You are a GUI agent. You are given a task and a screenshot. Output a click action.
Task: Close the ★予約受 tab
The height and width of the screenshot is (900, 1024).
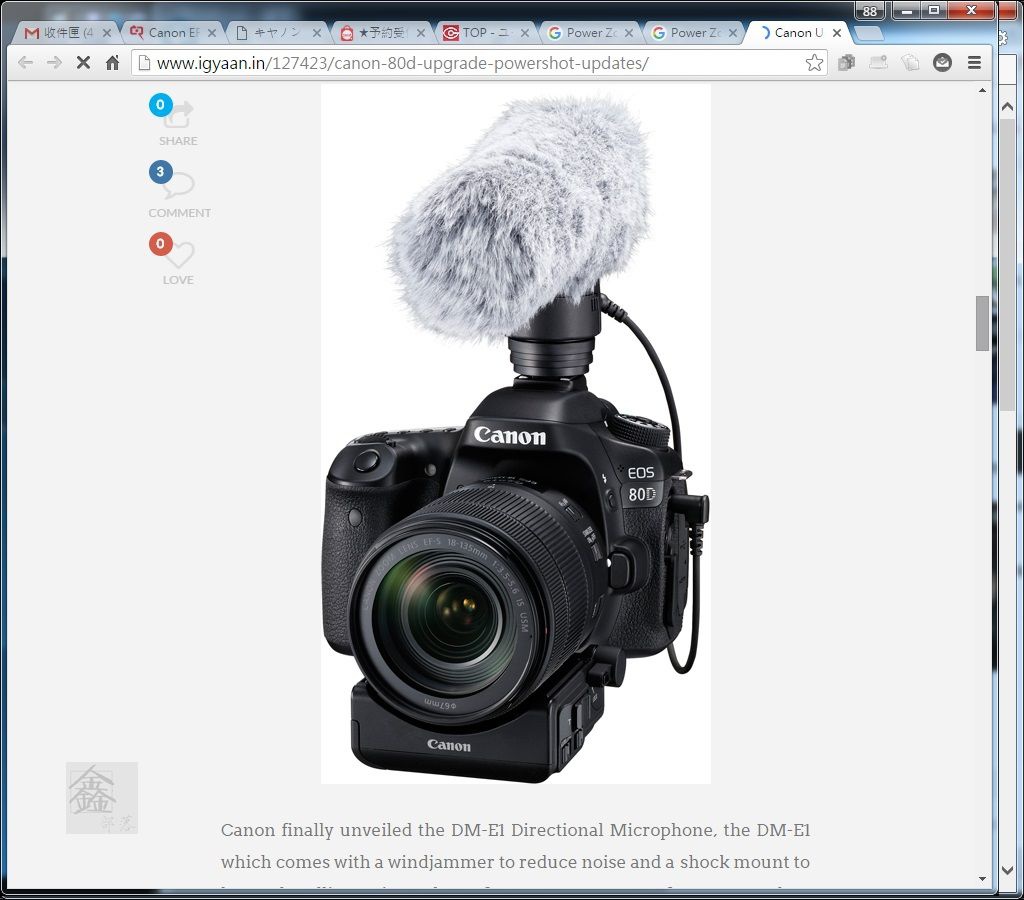pyautogui.click(x=421, y=33)
